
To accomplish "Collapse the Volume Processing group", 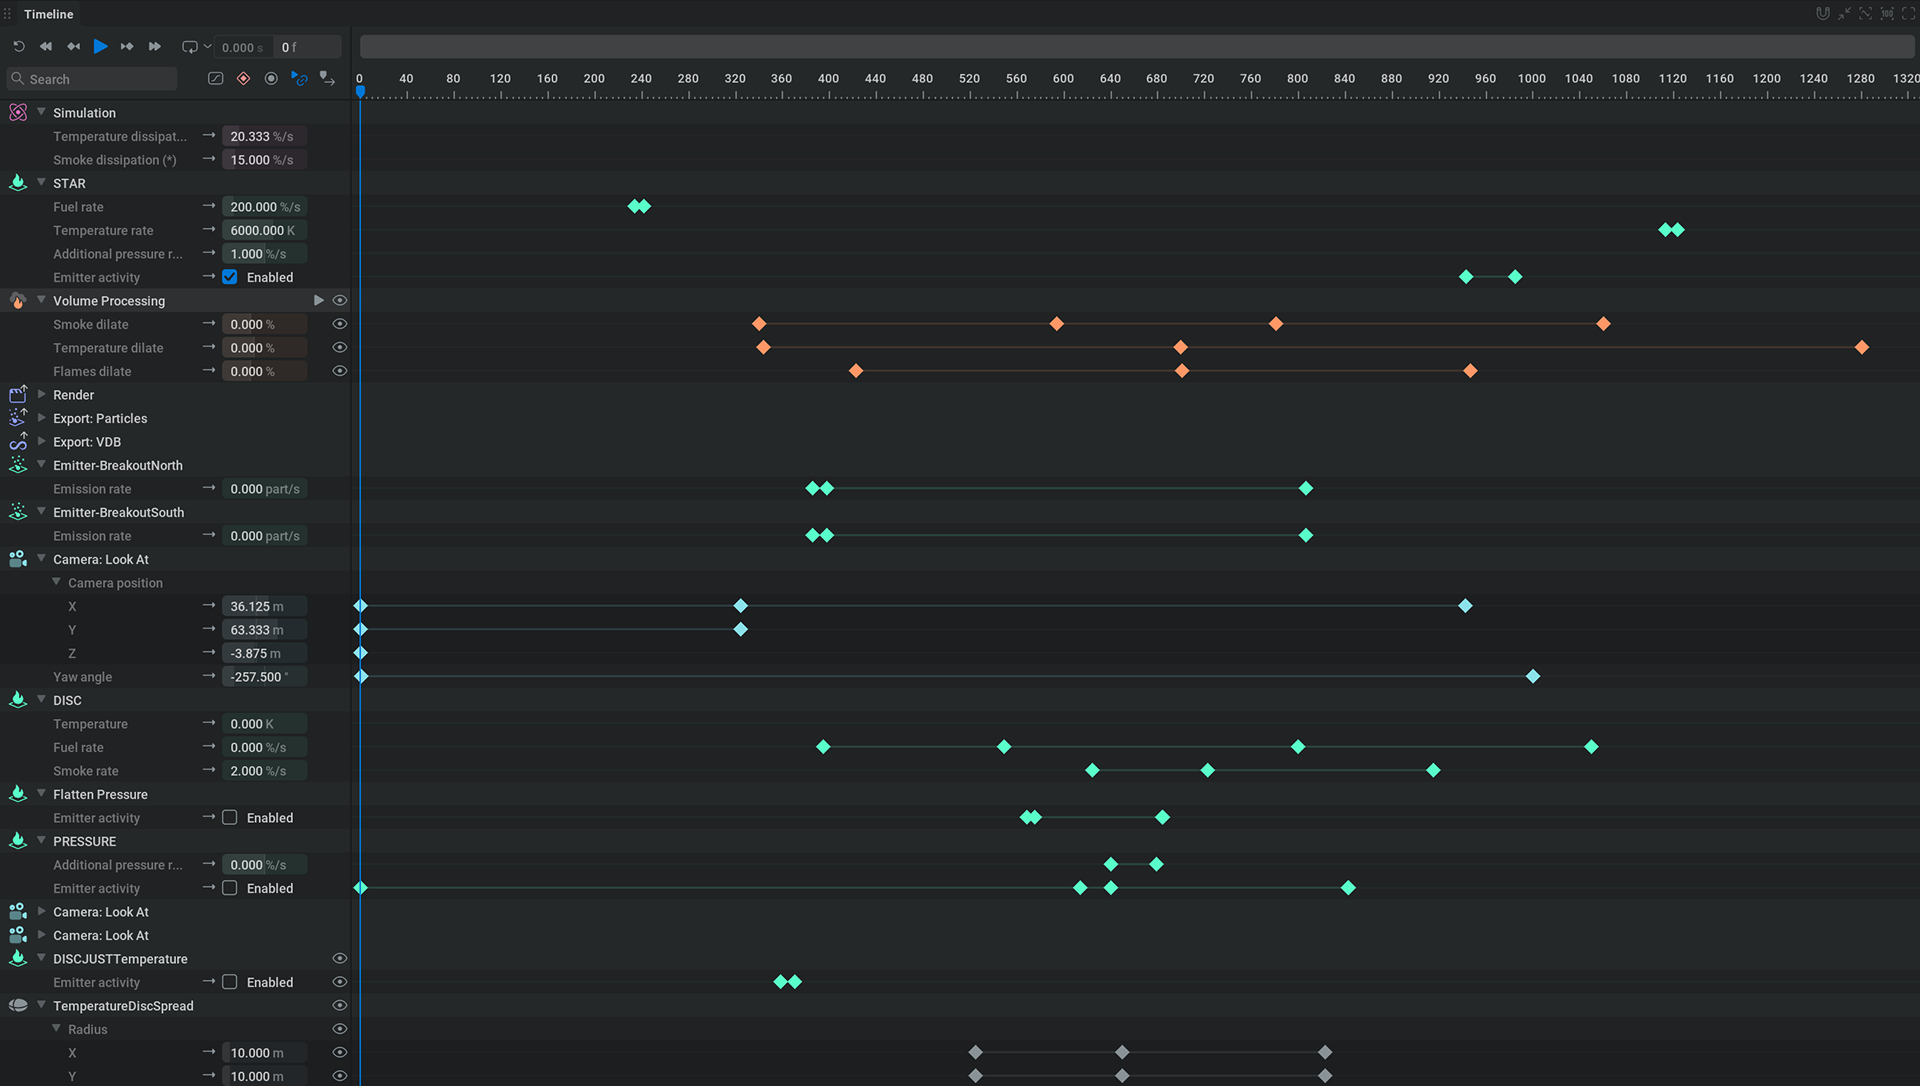I will pyautogui.click(x=42, y=301).
